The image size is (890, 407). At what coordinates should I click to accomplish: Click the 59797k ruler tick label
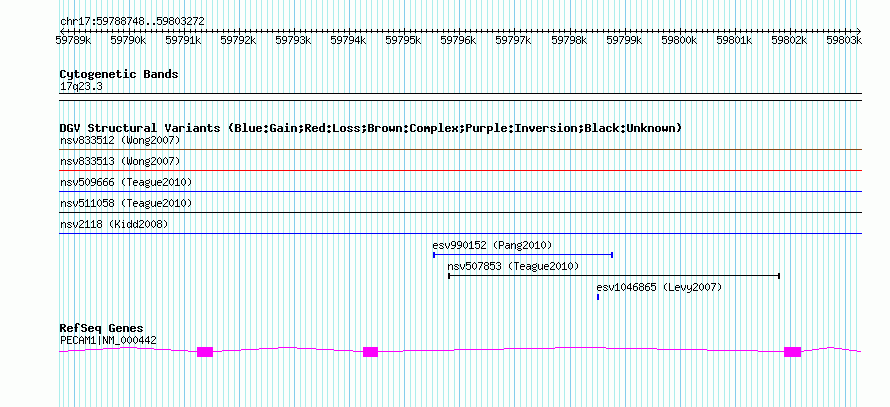pyautogui.click(x=513, y=40)
